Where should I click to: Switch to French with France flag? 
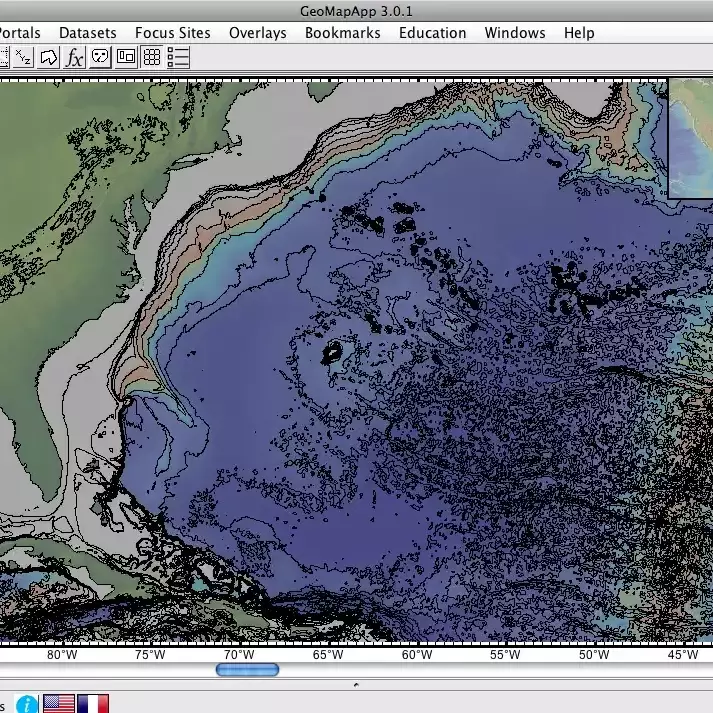pyautogui.click(x=93, y=703)
